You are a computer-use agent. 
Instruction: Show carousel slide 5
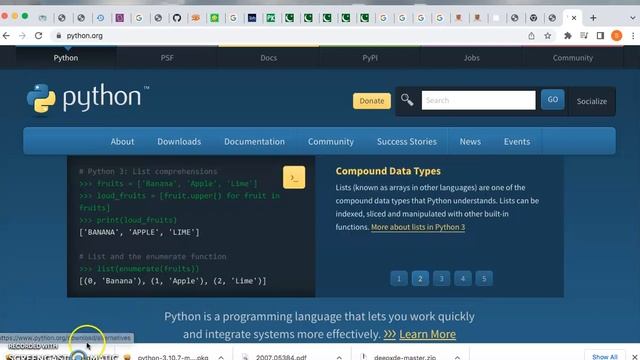(x=484, y=279)
